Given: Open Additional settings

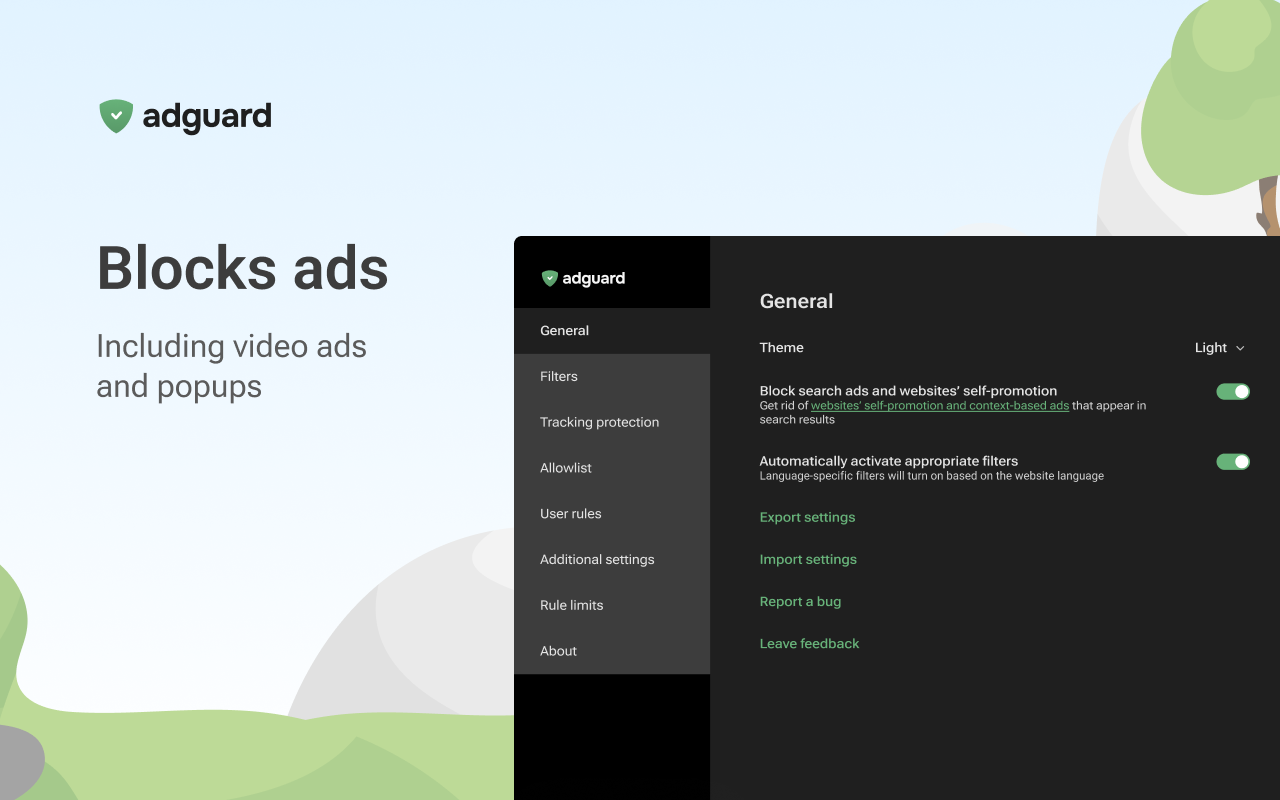Looking at the screenshot, I should [x=597, y=559].
